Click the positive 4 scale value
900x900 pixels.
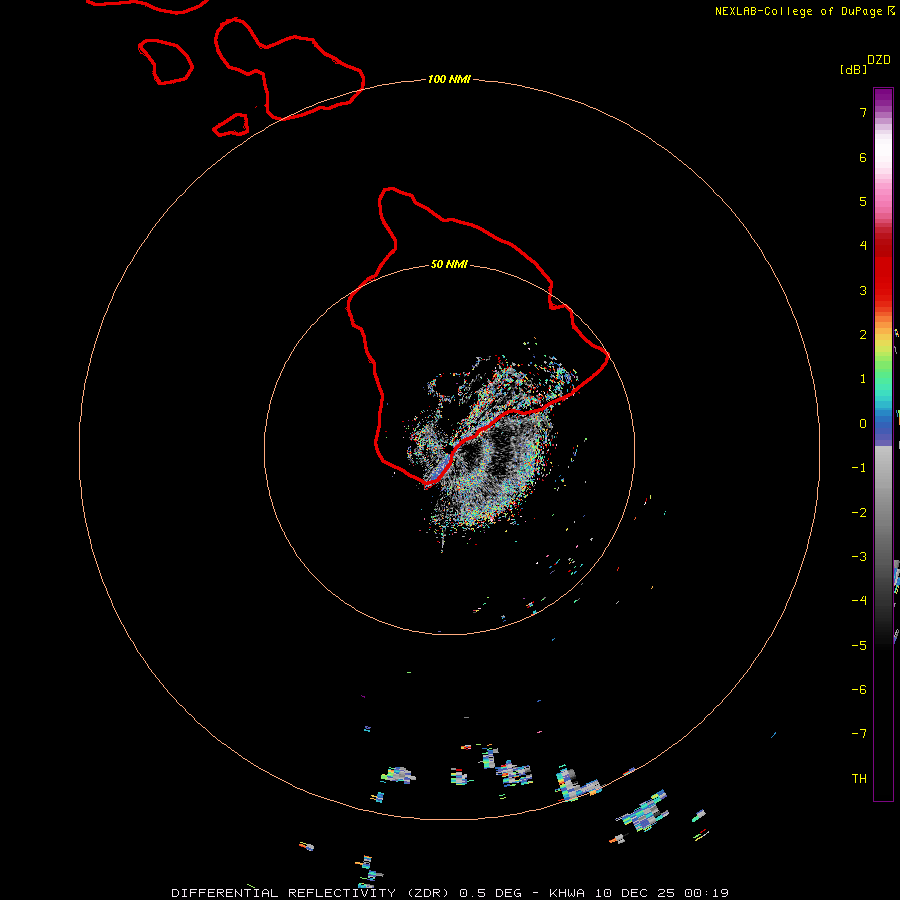pos(863,246)
